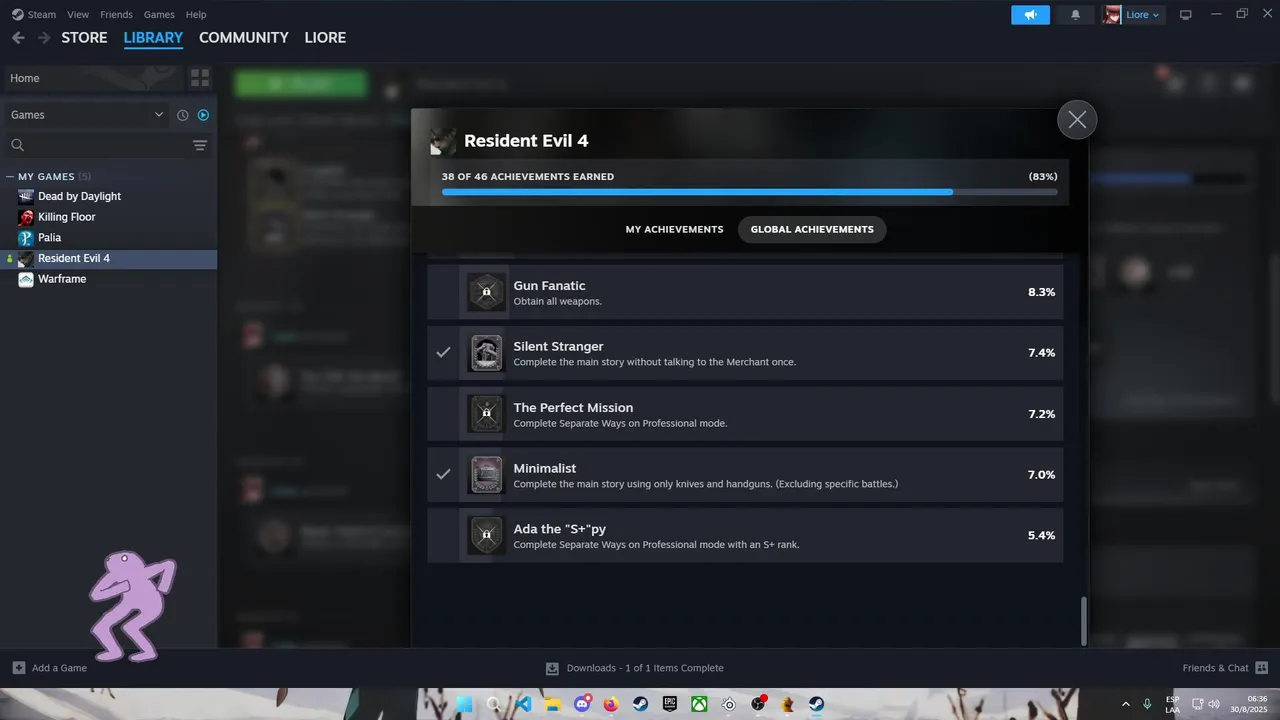Click the Silent Stranger achievement icon
Screen dimensions: 1280x720
[x=486, y=353]
